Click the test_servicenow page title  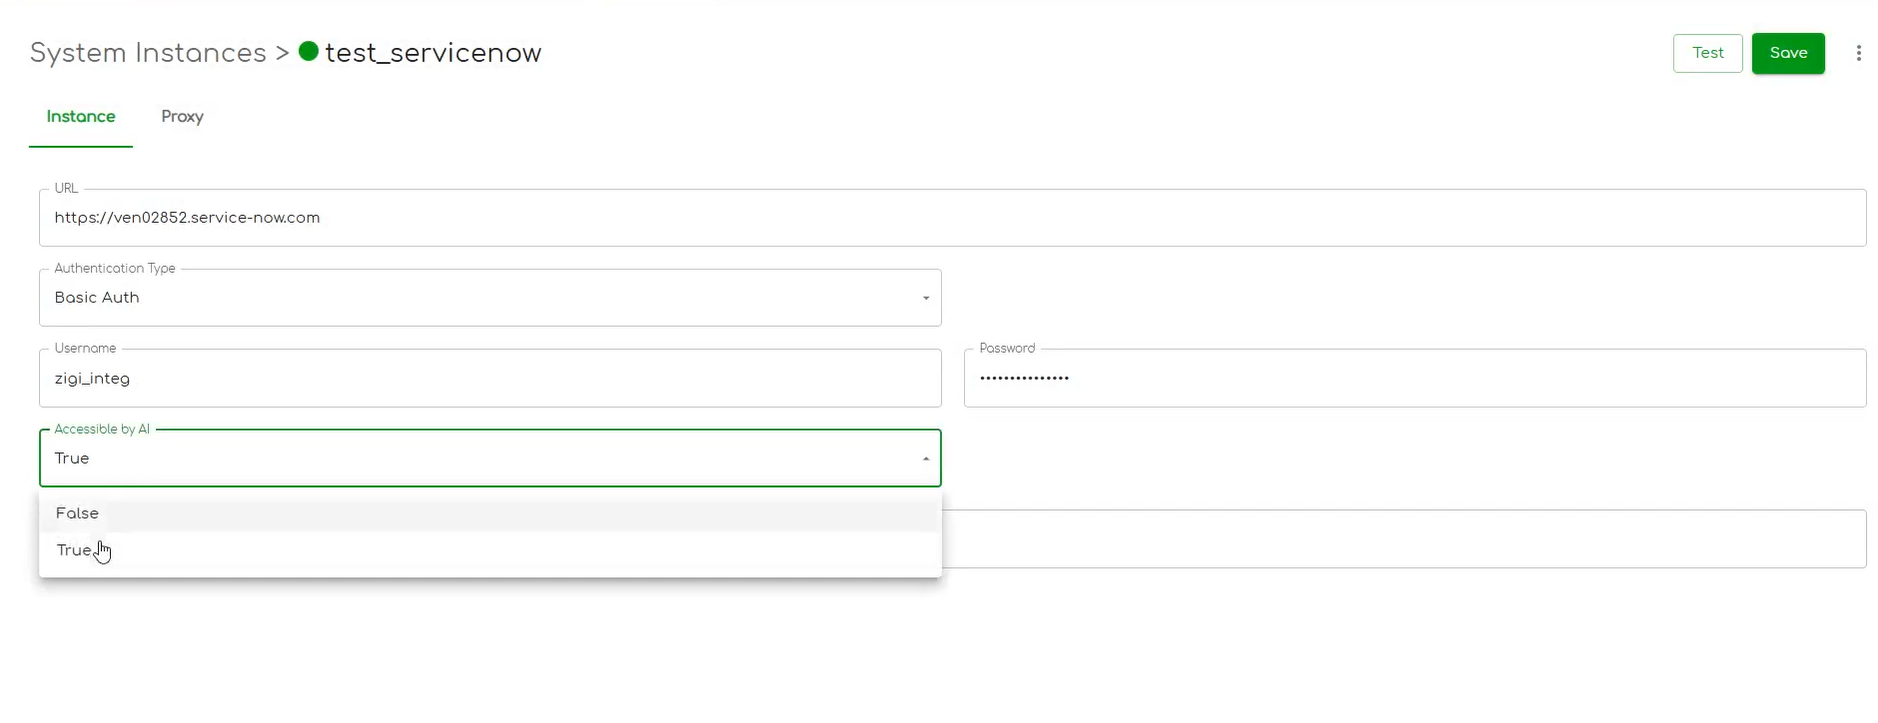click(434, 52)
